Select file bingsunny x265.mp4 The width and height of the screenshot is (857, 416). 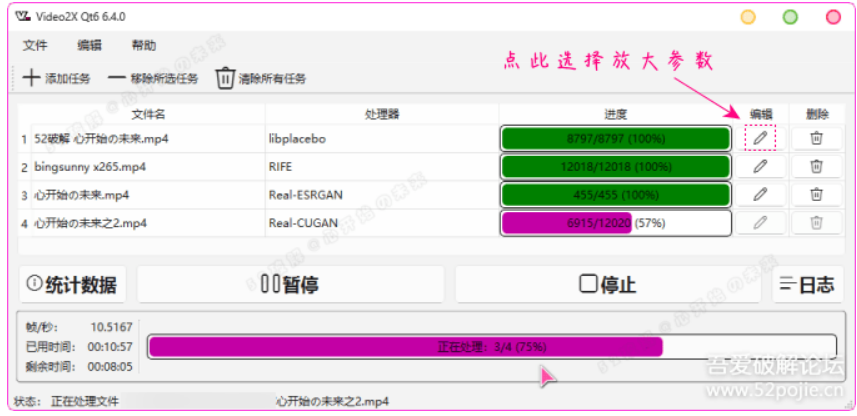pyautogui.click(x=148, y=167)
